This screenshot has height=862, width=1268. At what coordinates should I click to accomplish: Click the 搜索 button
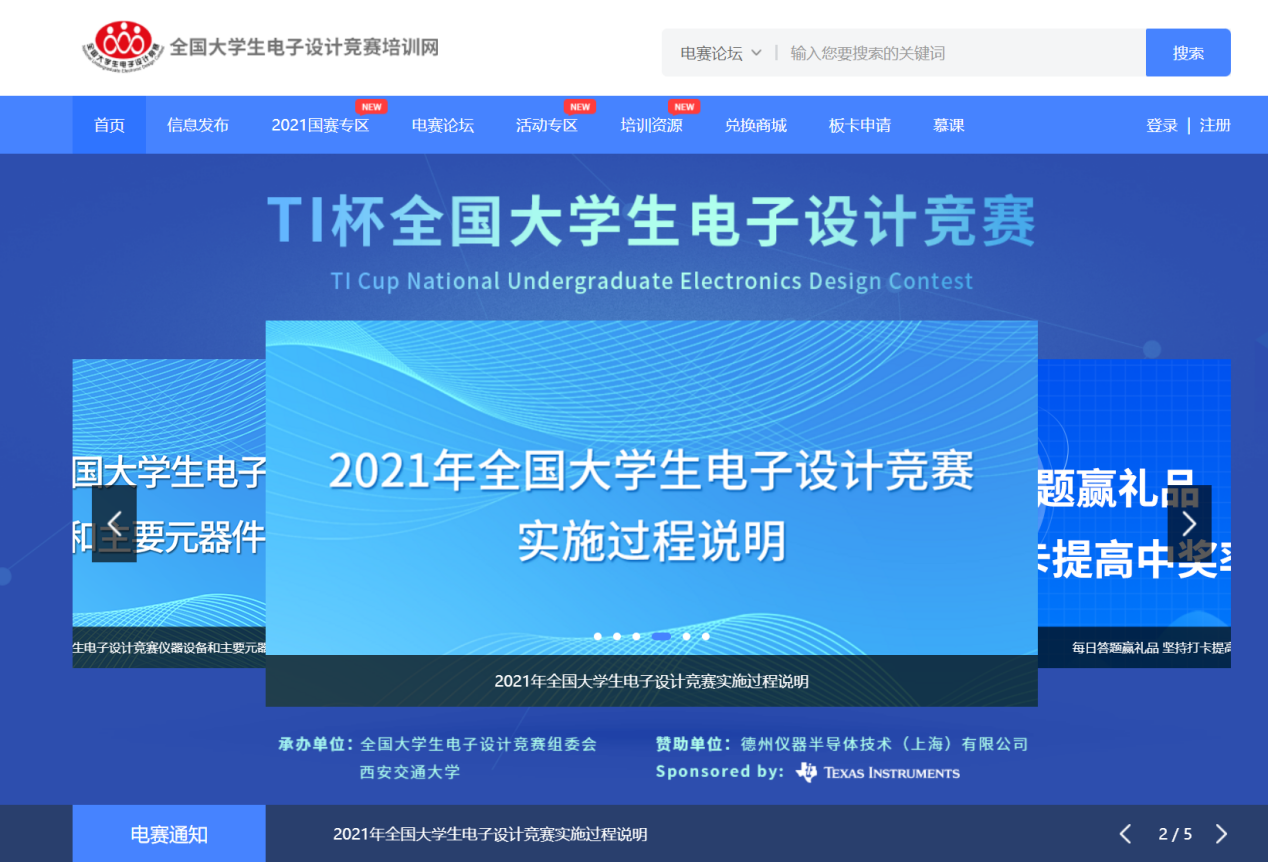click(x=1188, y=53)
